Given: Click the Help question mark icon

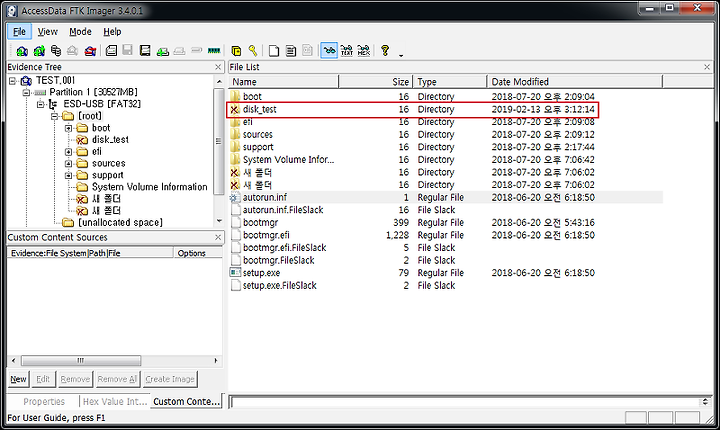Looking at the screenshot, I should click(x=385, y=51).
